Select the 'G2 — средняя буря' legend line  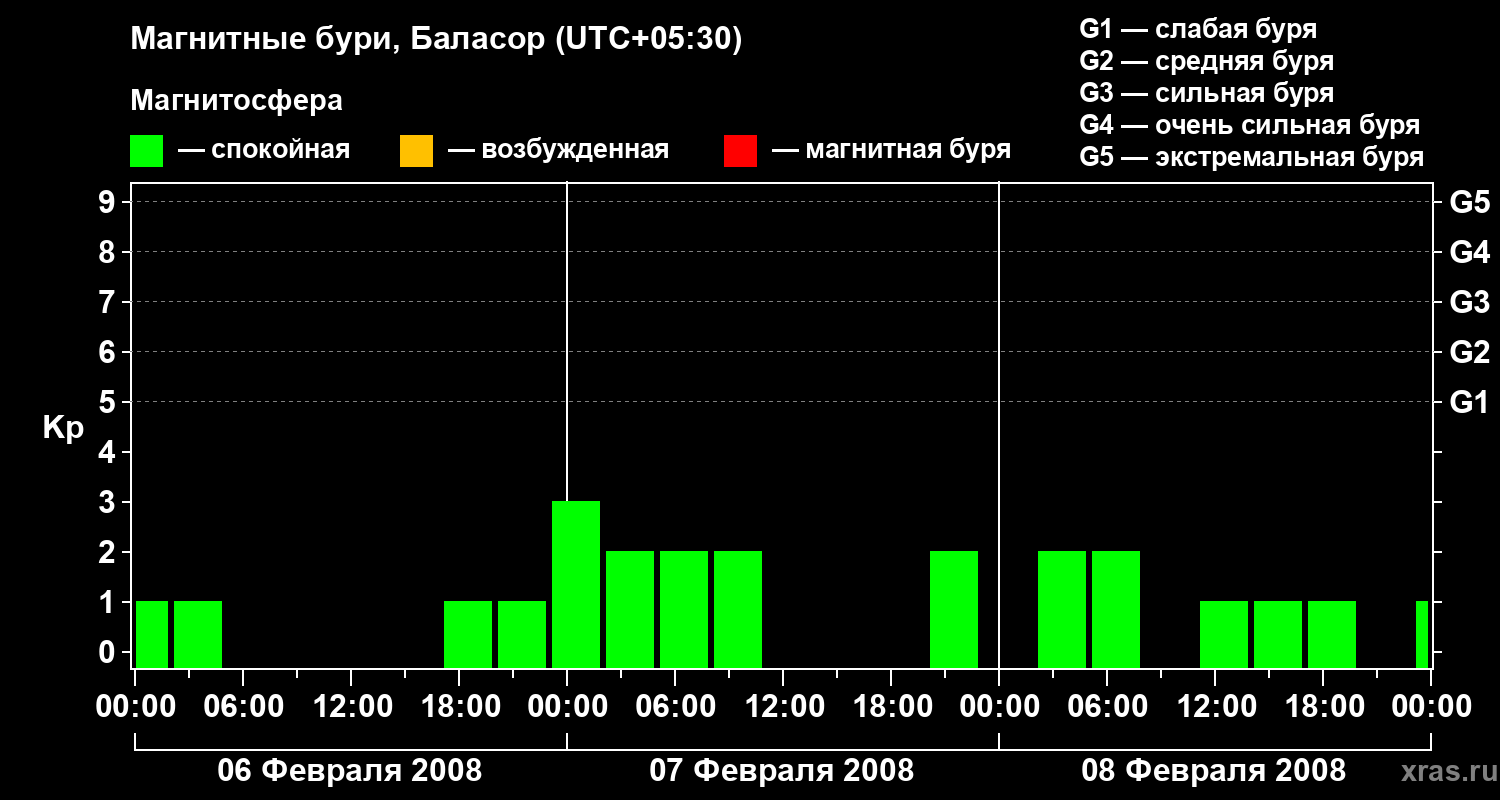tap(1207, 61)
